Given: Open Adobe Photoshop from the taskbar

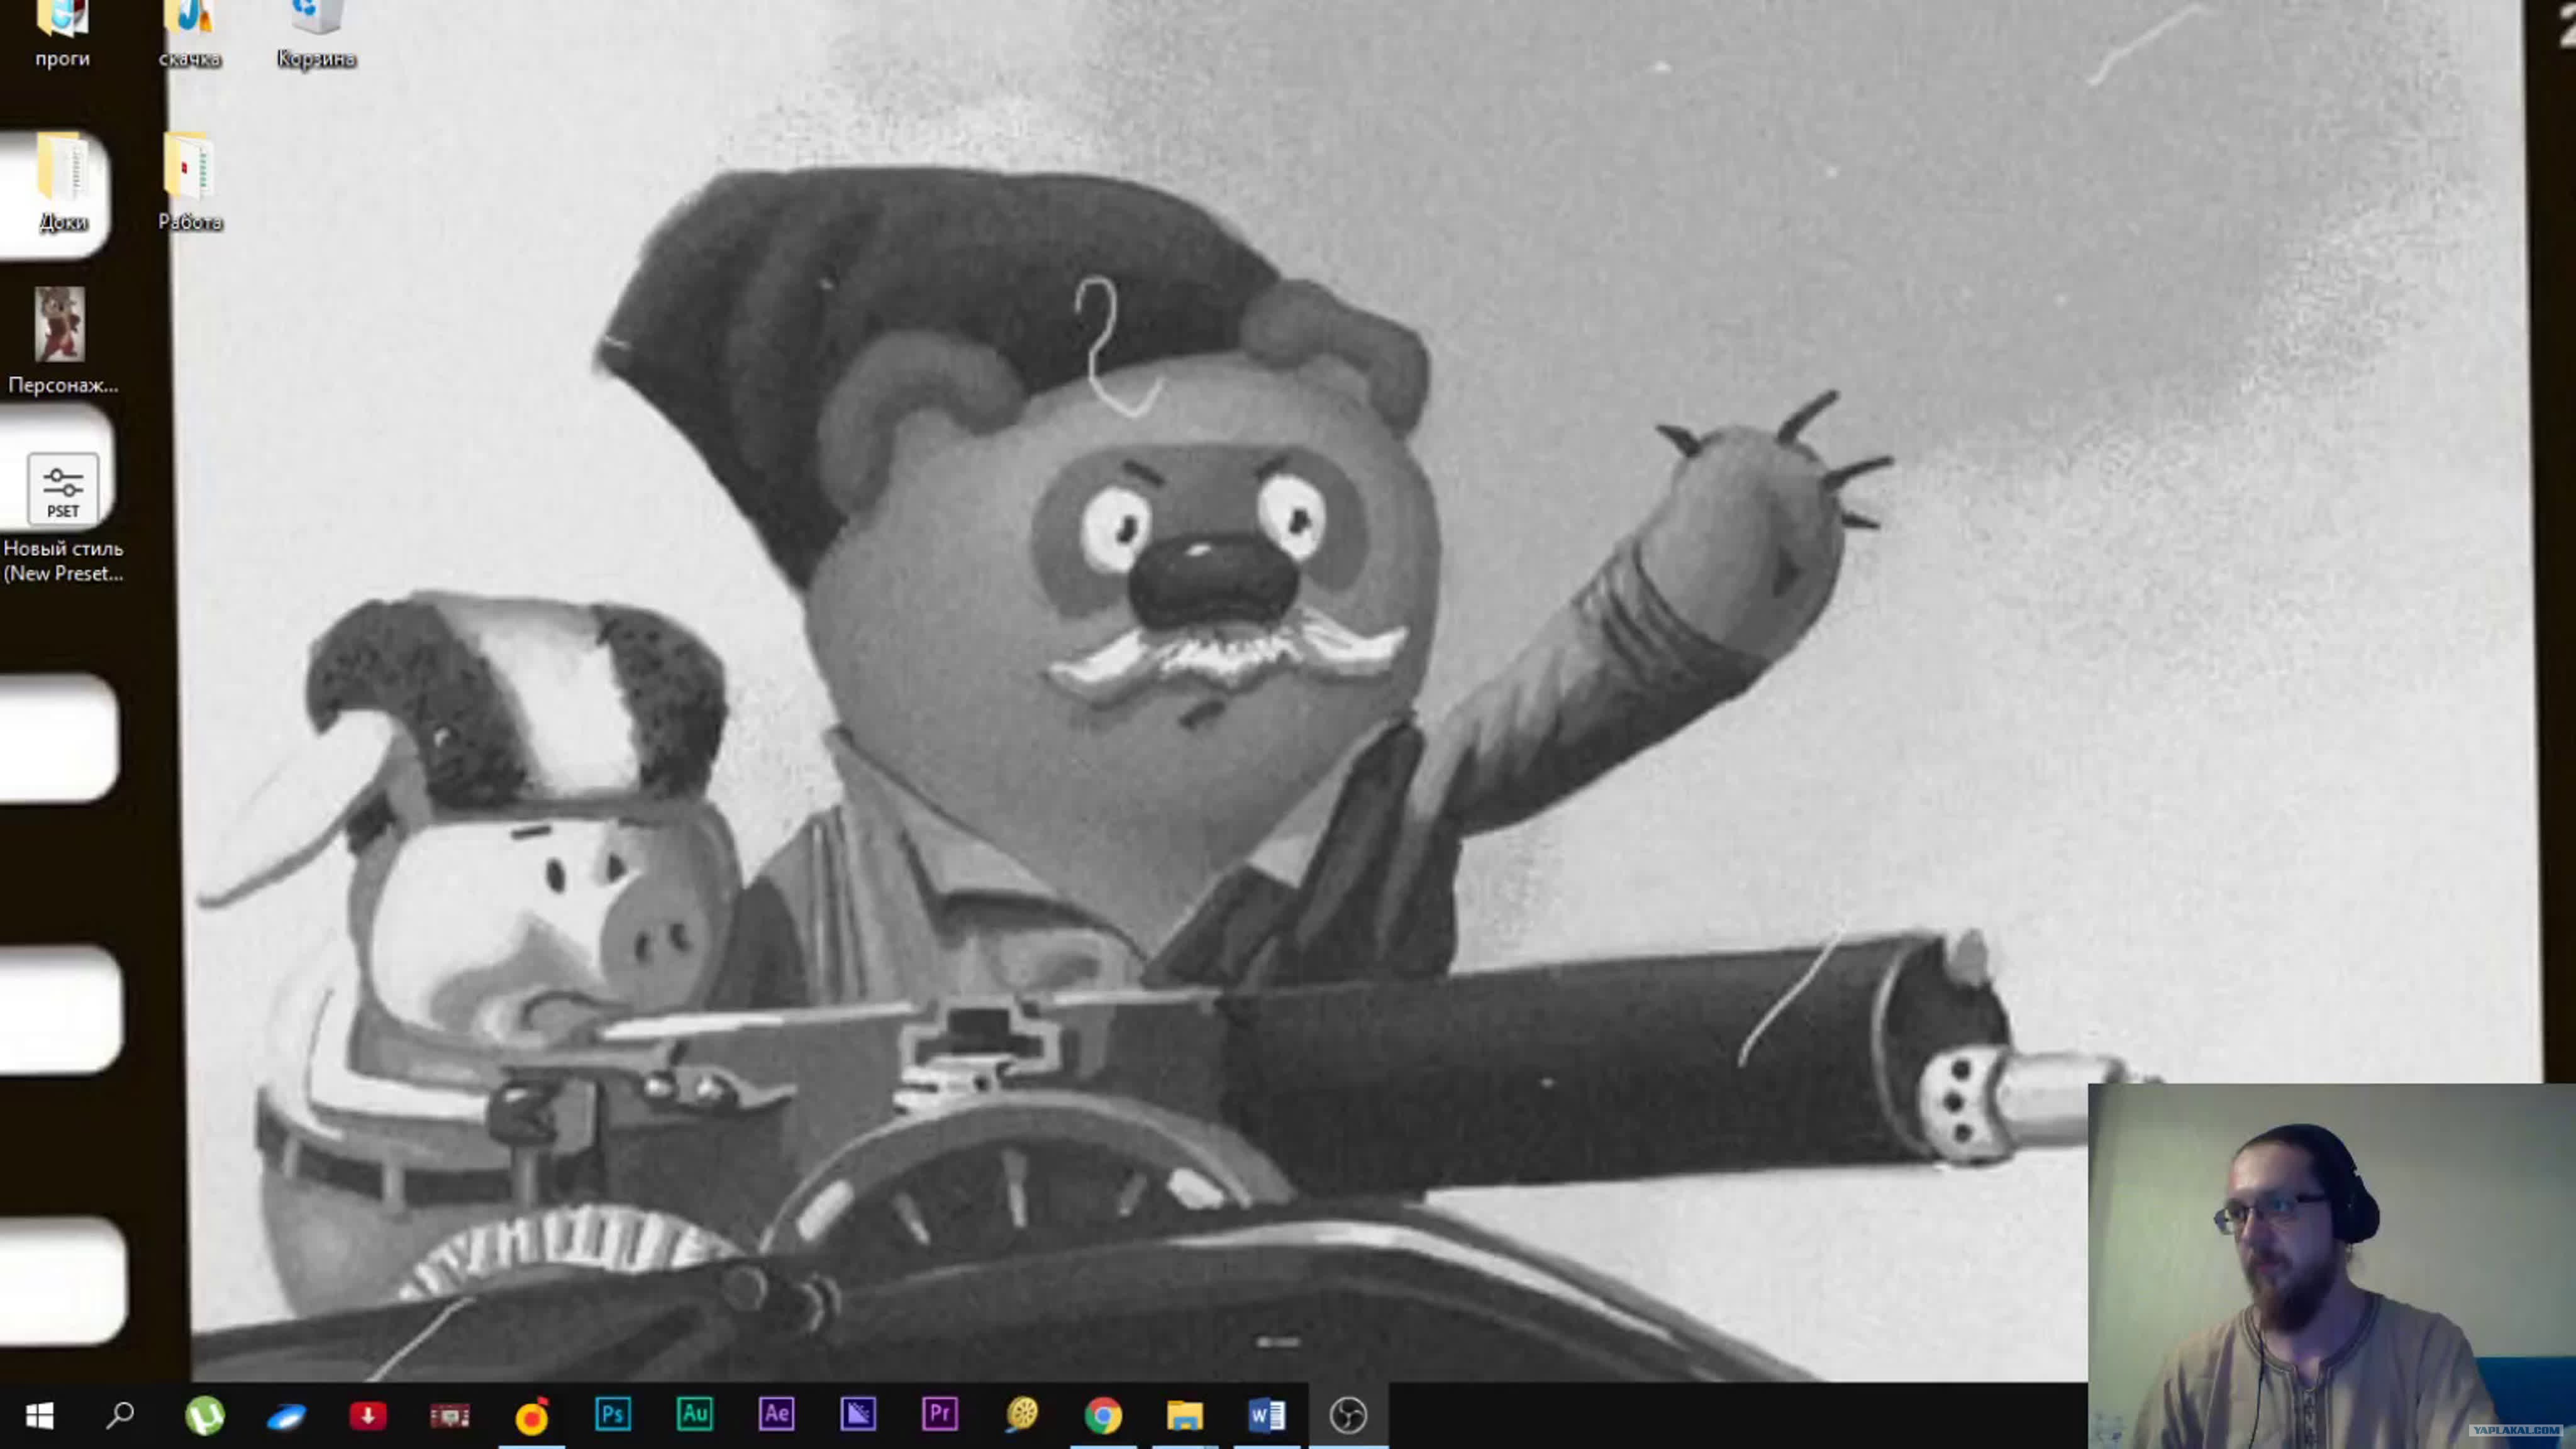Looking at the screenshot, I should click(x=613, y=1414).
